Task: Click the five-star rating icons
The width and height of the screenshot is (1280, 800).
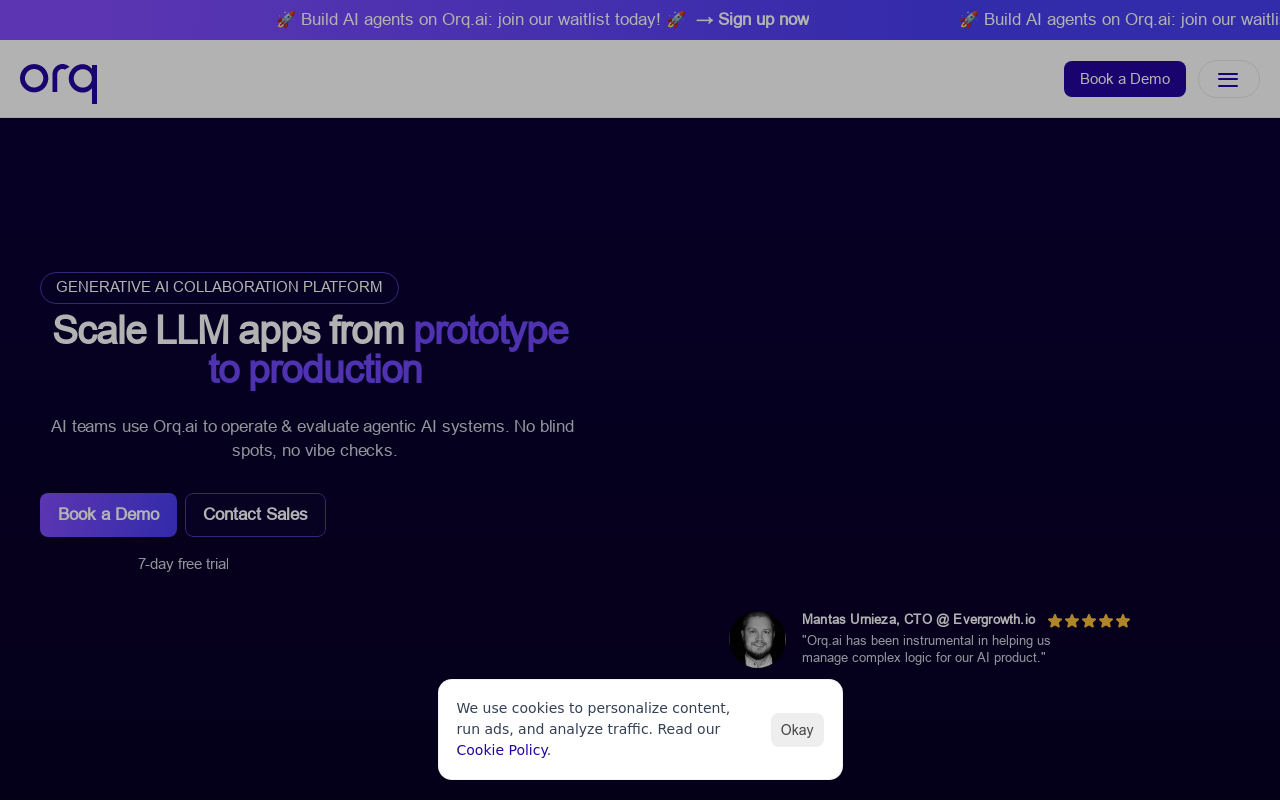Action: [1089, 621]
